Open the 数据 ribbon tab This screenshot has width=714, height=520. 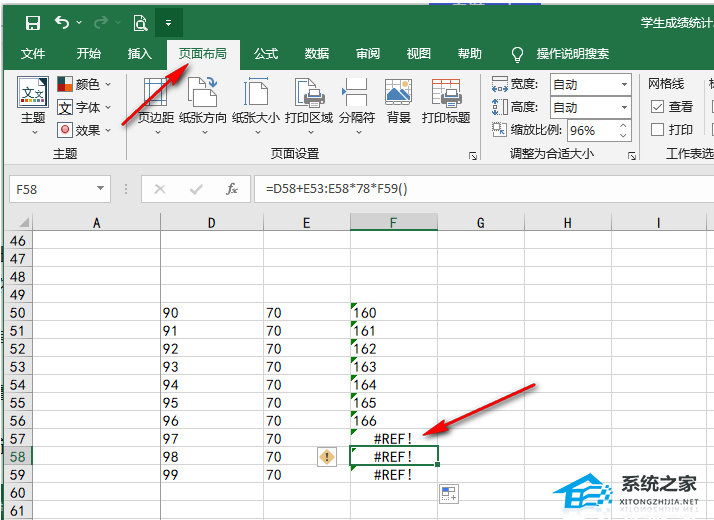[317, 54]
